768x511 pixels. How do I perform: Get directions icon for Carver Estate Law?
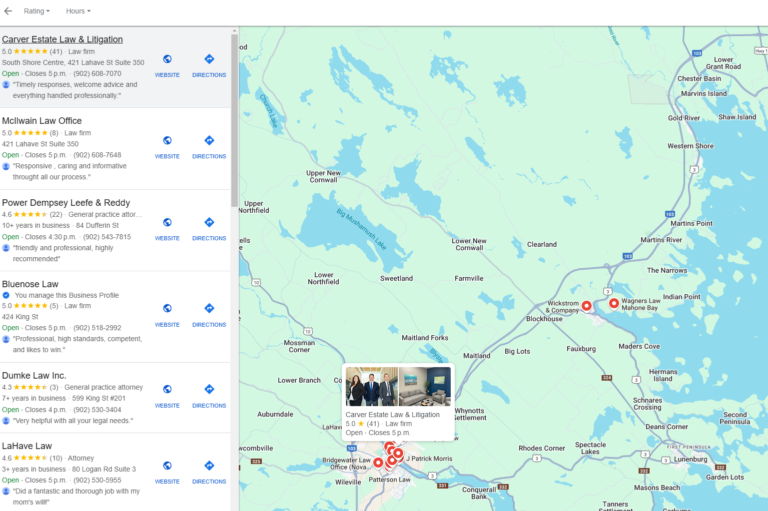pyautogui.click(x=209, y=59)
